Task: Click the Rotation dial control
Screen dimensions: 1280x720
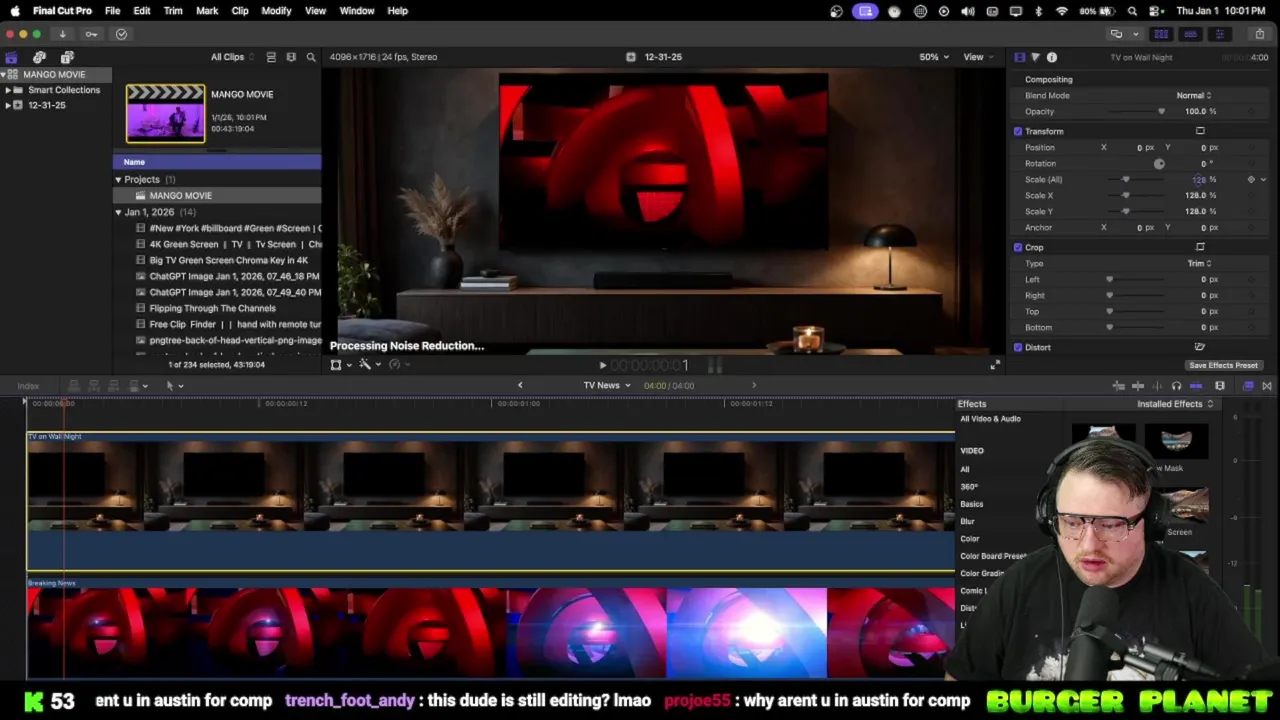Action: tap(1159, 163)
